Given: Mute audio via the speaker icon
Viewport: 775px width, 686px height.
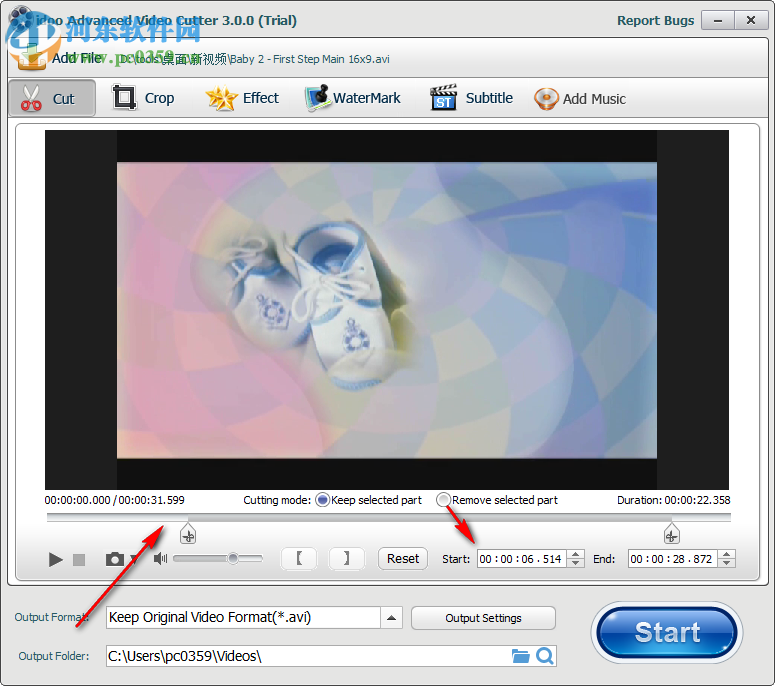Looking at the screenshot, I should (x=160, y=558).
